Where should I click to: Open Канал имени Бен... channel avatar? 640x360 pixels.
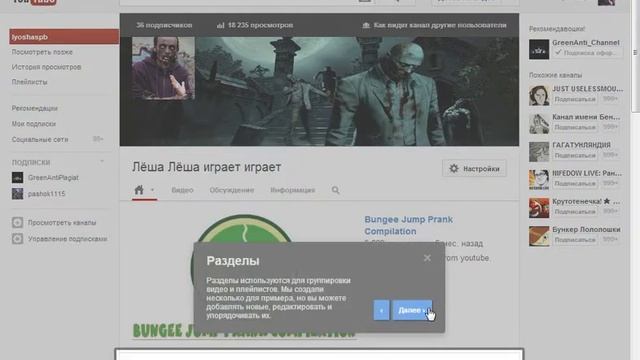539,124
